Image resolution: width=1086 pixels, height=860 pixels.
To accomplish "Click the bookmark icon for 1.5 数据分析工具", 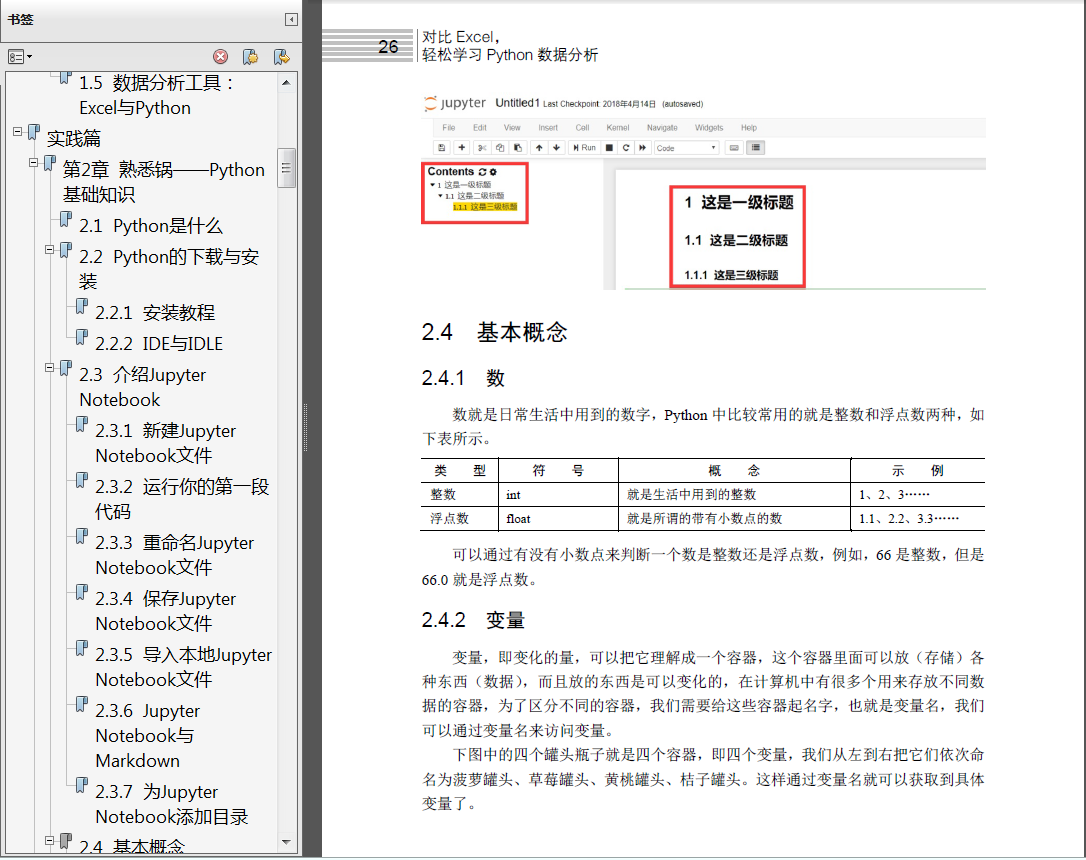I will point(65,78).
